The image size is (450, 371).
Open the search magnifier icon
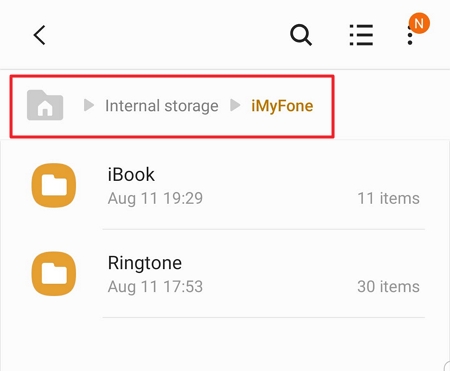click(301, 35)
